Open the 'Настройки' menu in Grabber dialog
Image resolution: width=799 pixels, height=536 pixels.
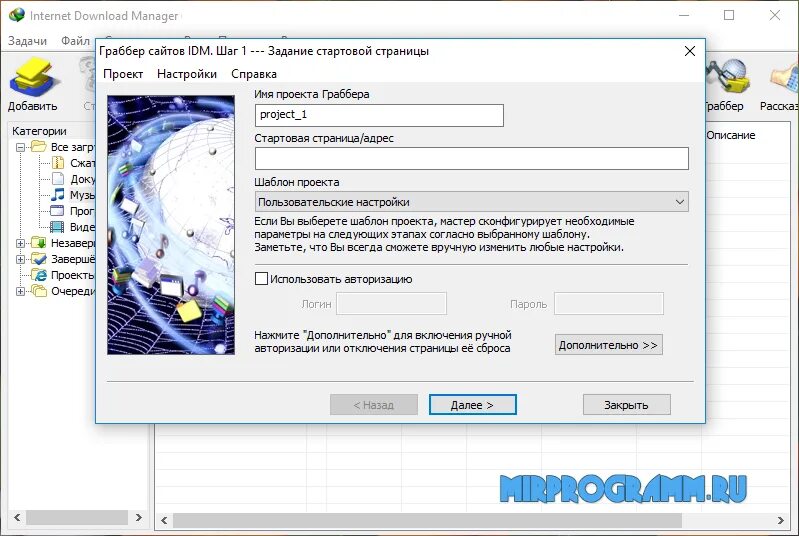[187, 74]
